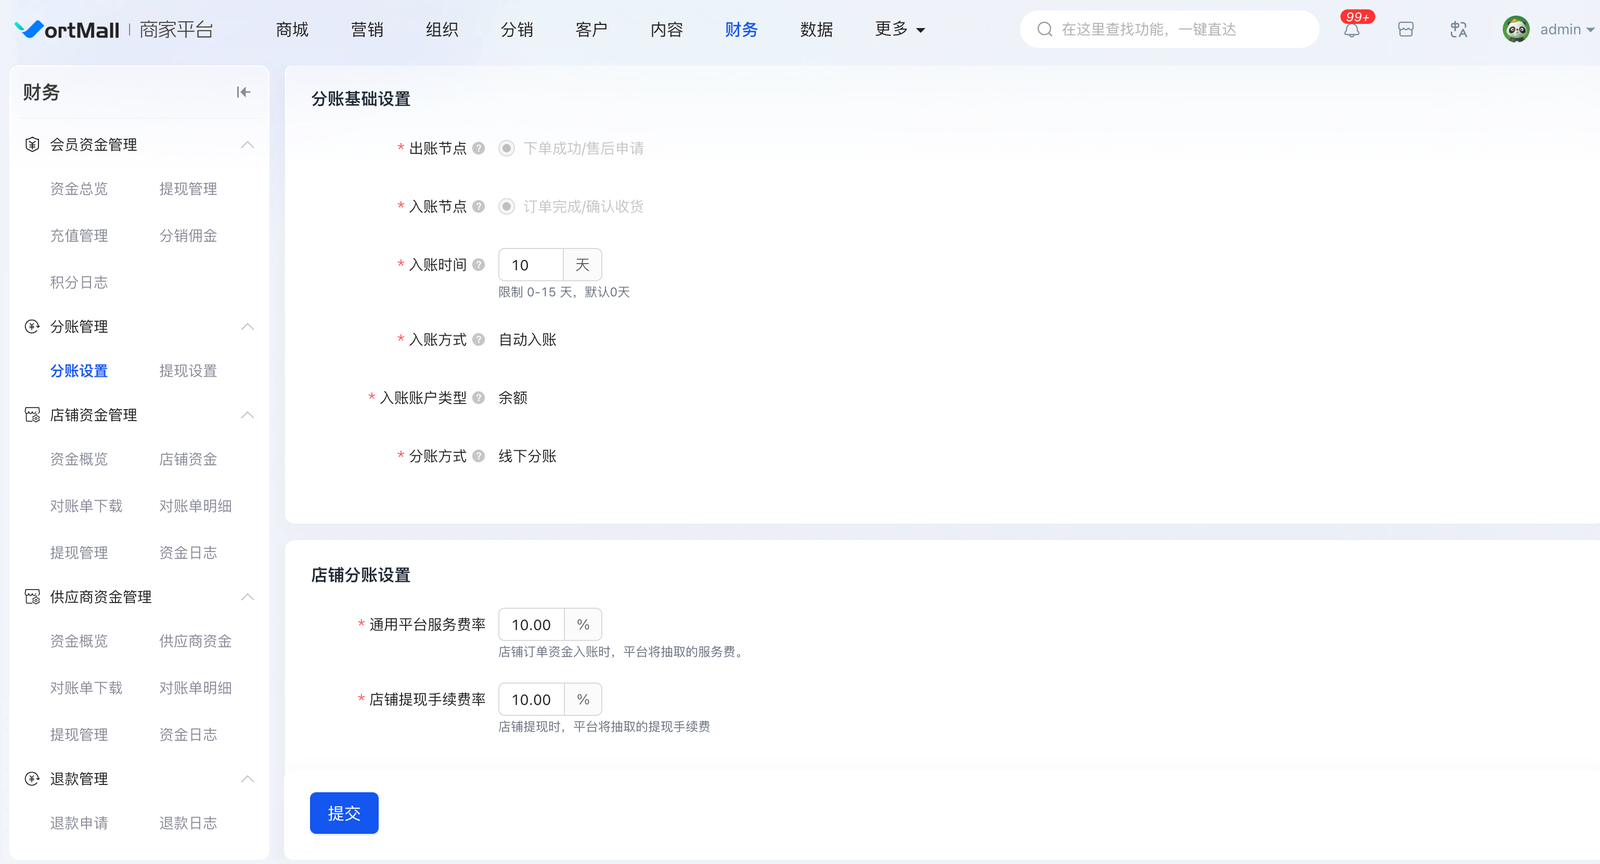
Task: Click help icon next to 入账时间
Action: point(478,265)
